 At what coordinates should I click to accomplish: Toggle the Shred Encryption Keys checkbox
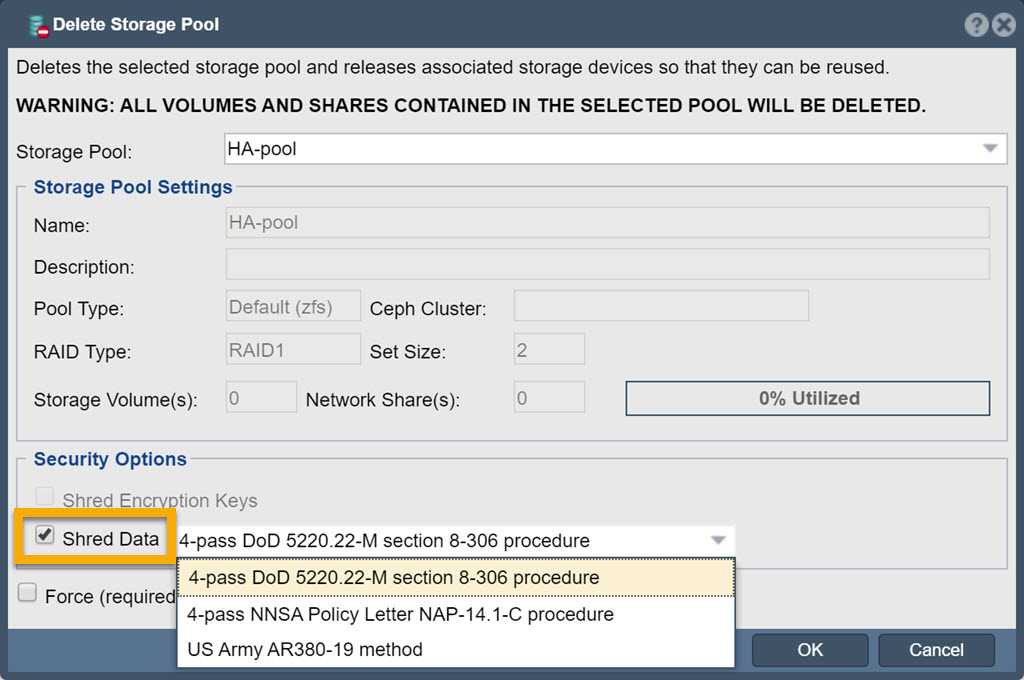44,496
